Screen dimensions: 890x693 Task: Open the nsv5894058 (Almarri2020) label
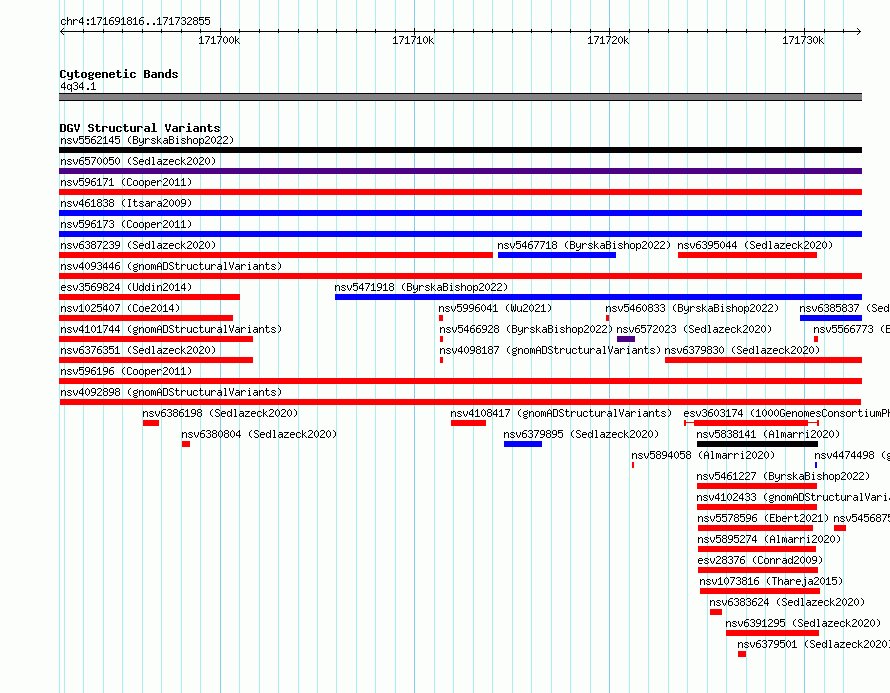(703, 455)
